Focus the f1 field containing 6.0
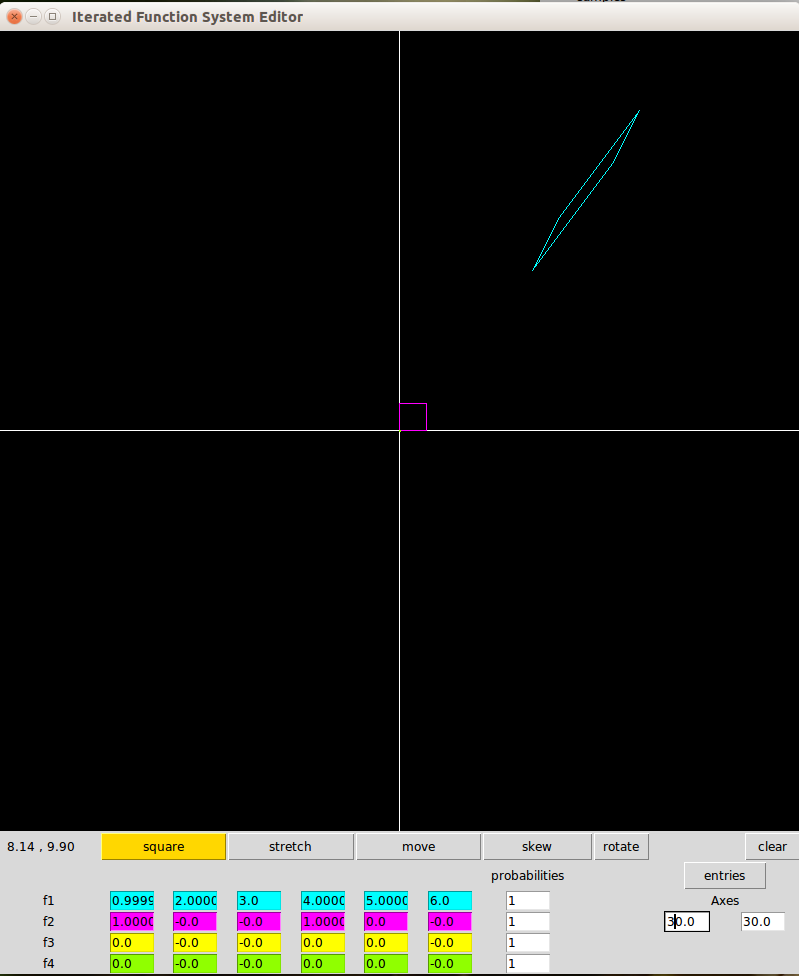The width and height of the screenshot is (799, 976). pyautogui.click(x=449, y=901)
